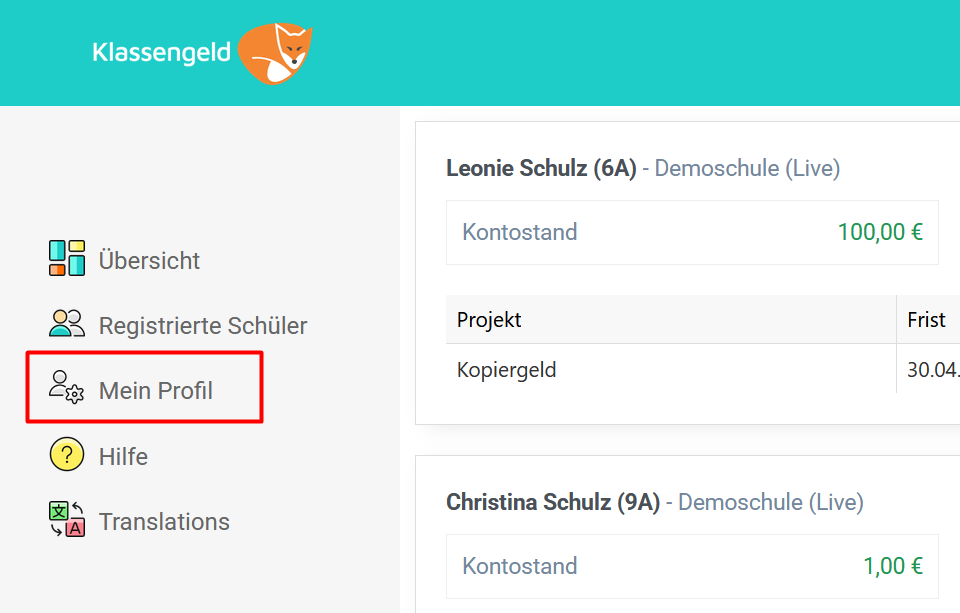
Task: Click the Klassengeld fox logo
Action: point(275,53)
